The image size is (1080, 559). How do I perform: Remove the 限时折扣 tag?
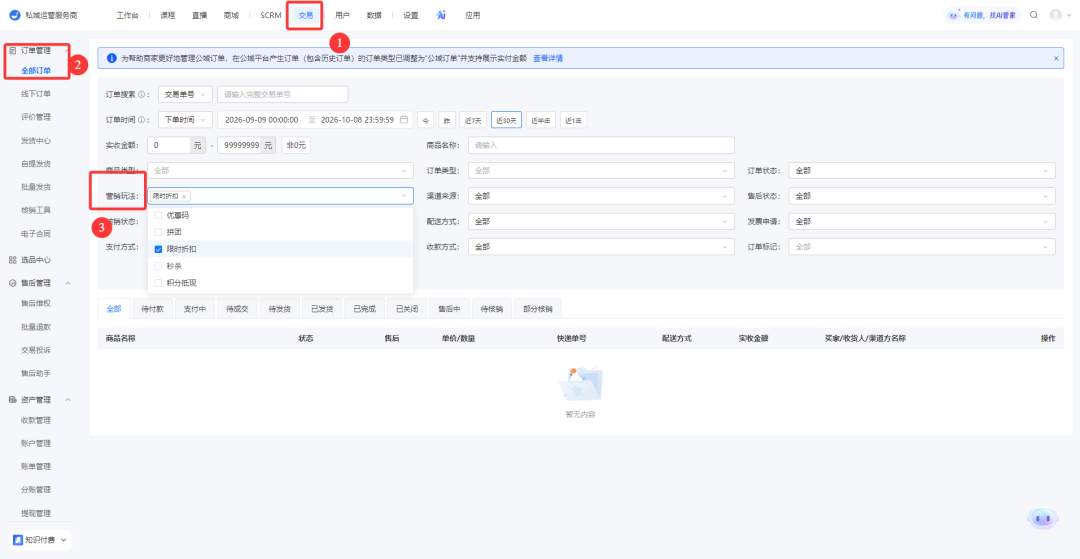coord(185,196)
